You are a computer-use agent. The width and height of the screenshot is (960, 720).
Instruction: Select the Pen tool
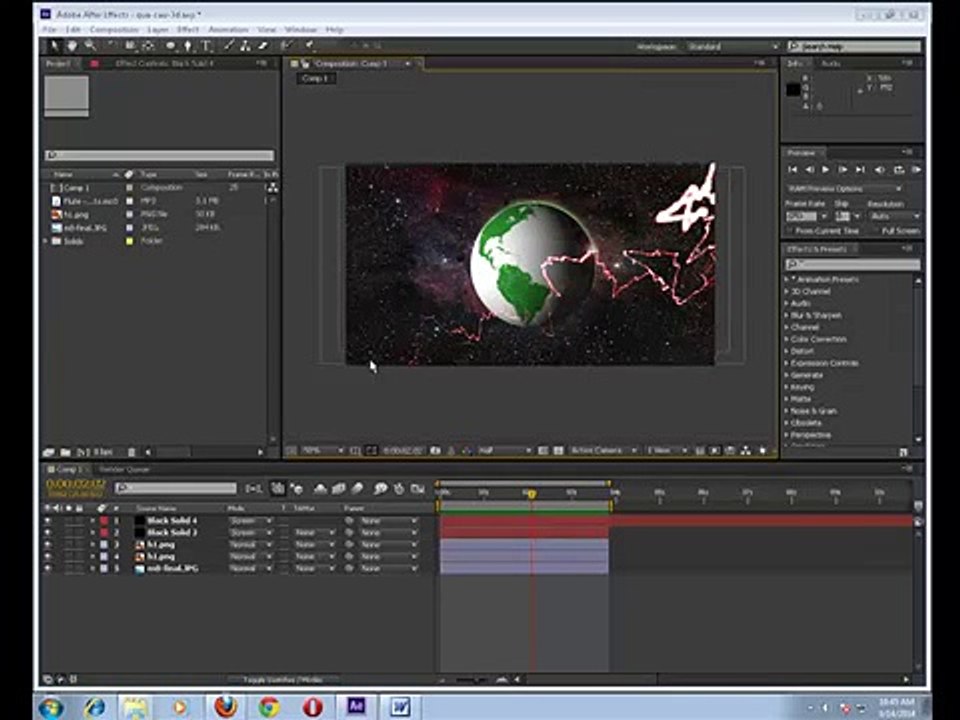(x=188, y=45)
